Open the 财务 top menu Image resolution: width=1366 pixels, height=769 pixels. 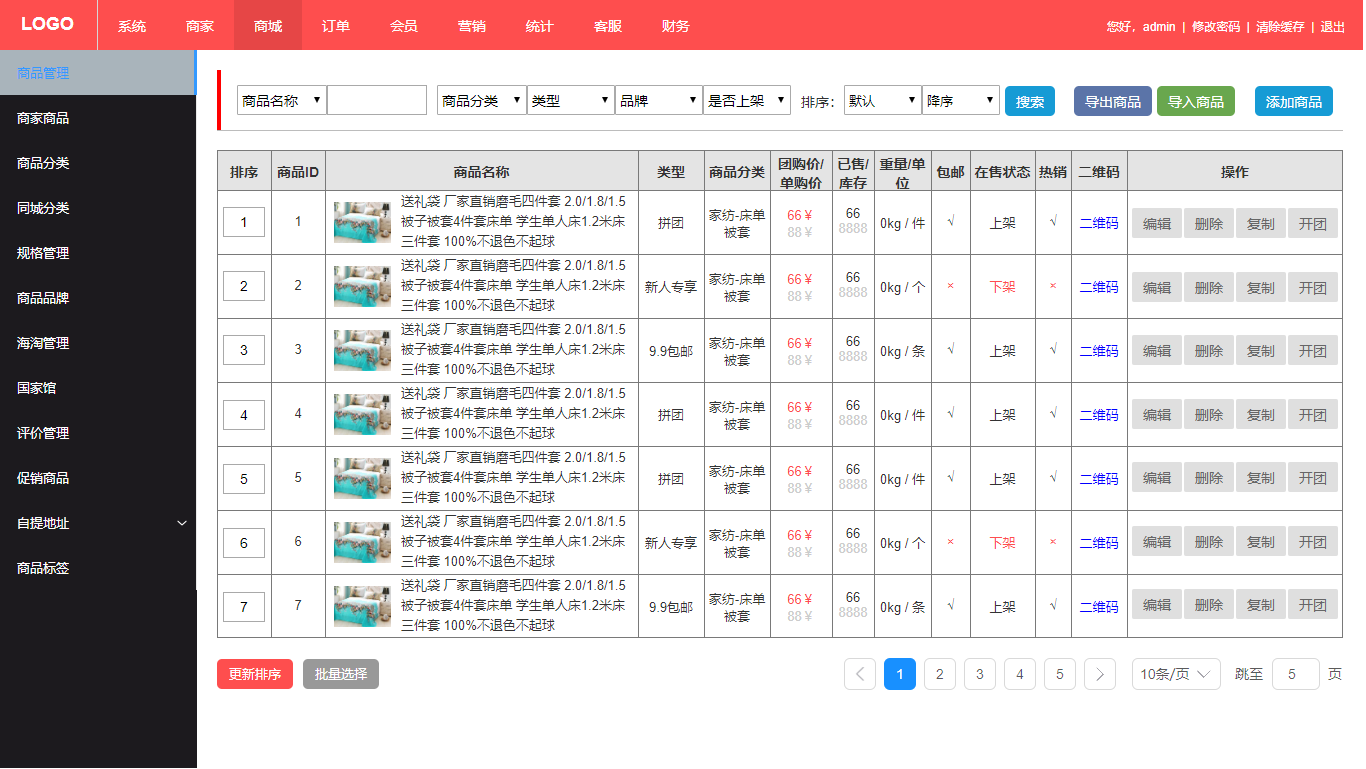(x=676, y=25)
